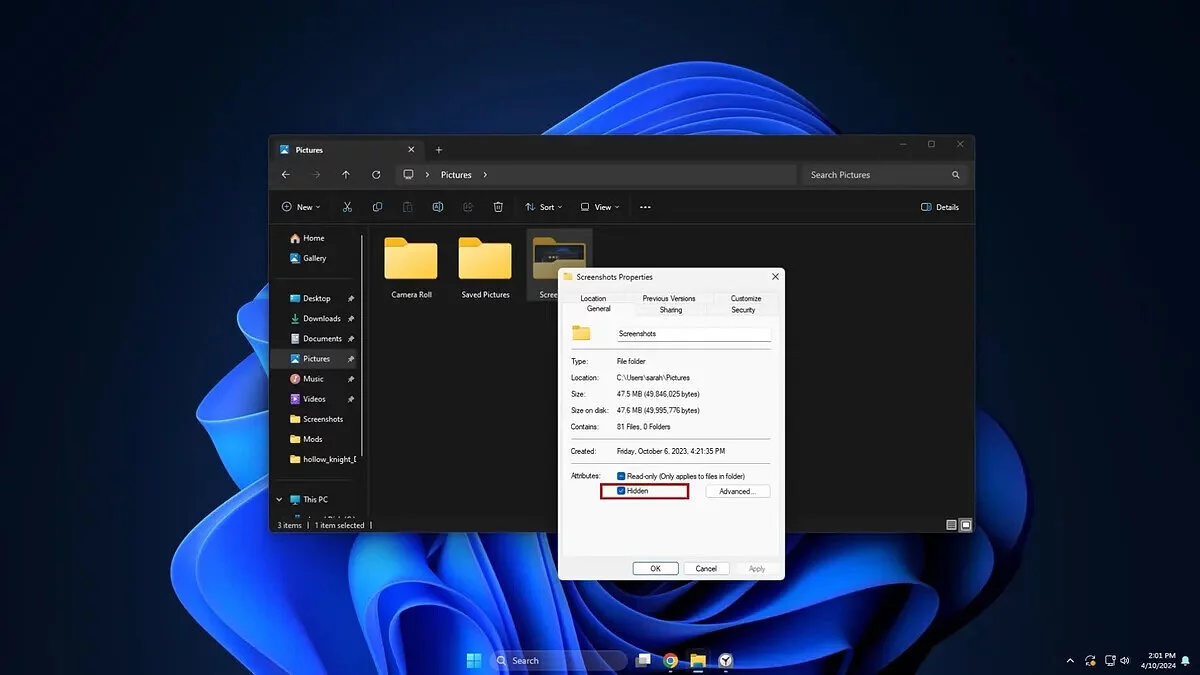This screenshot has height=675, width=1200.
Task: Switch to the Security tab
Action: pyautogui.click(x=743, y=310)
